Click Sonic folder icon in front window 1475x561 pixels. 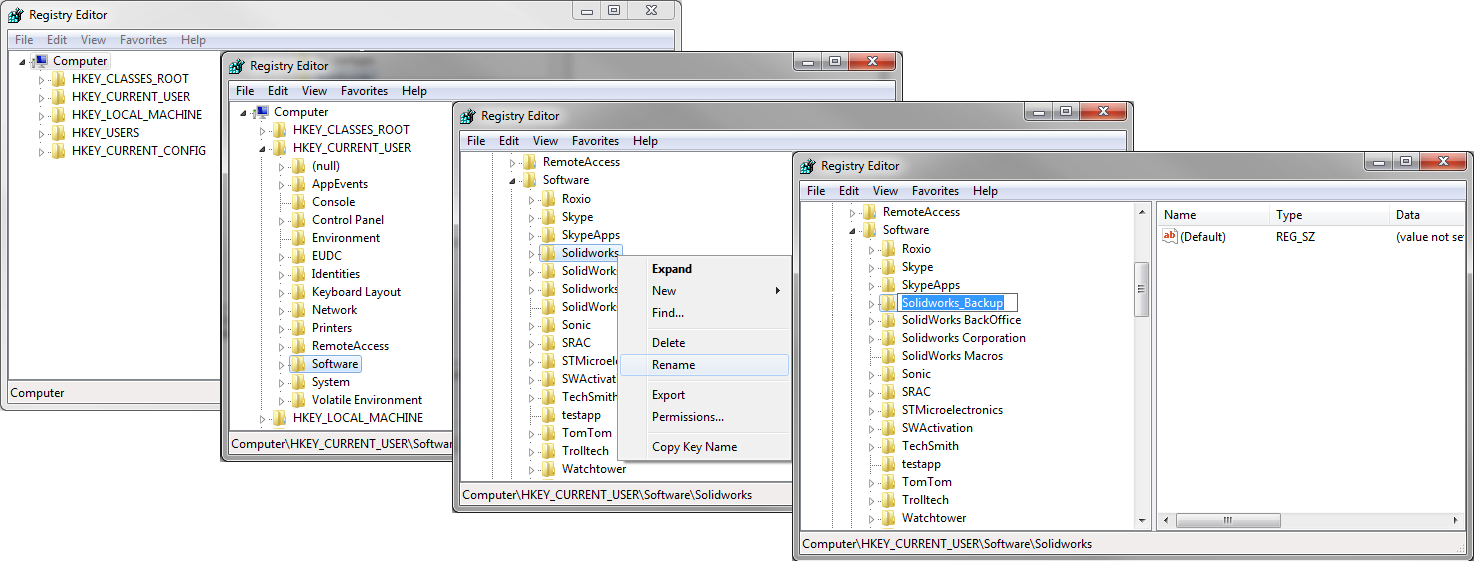coord(888,374)
